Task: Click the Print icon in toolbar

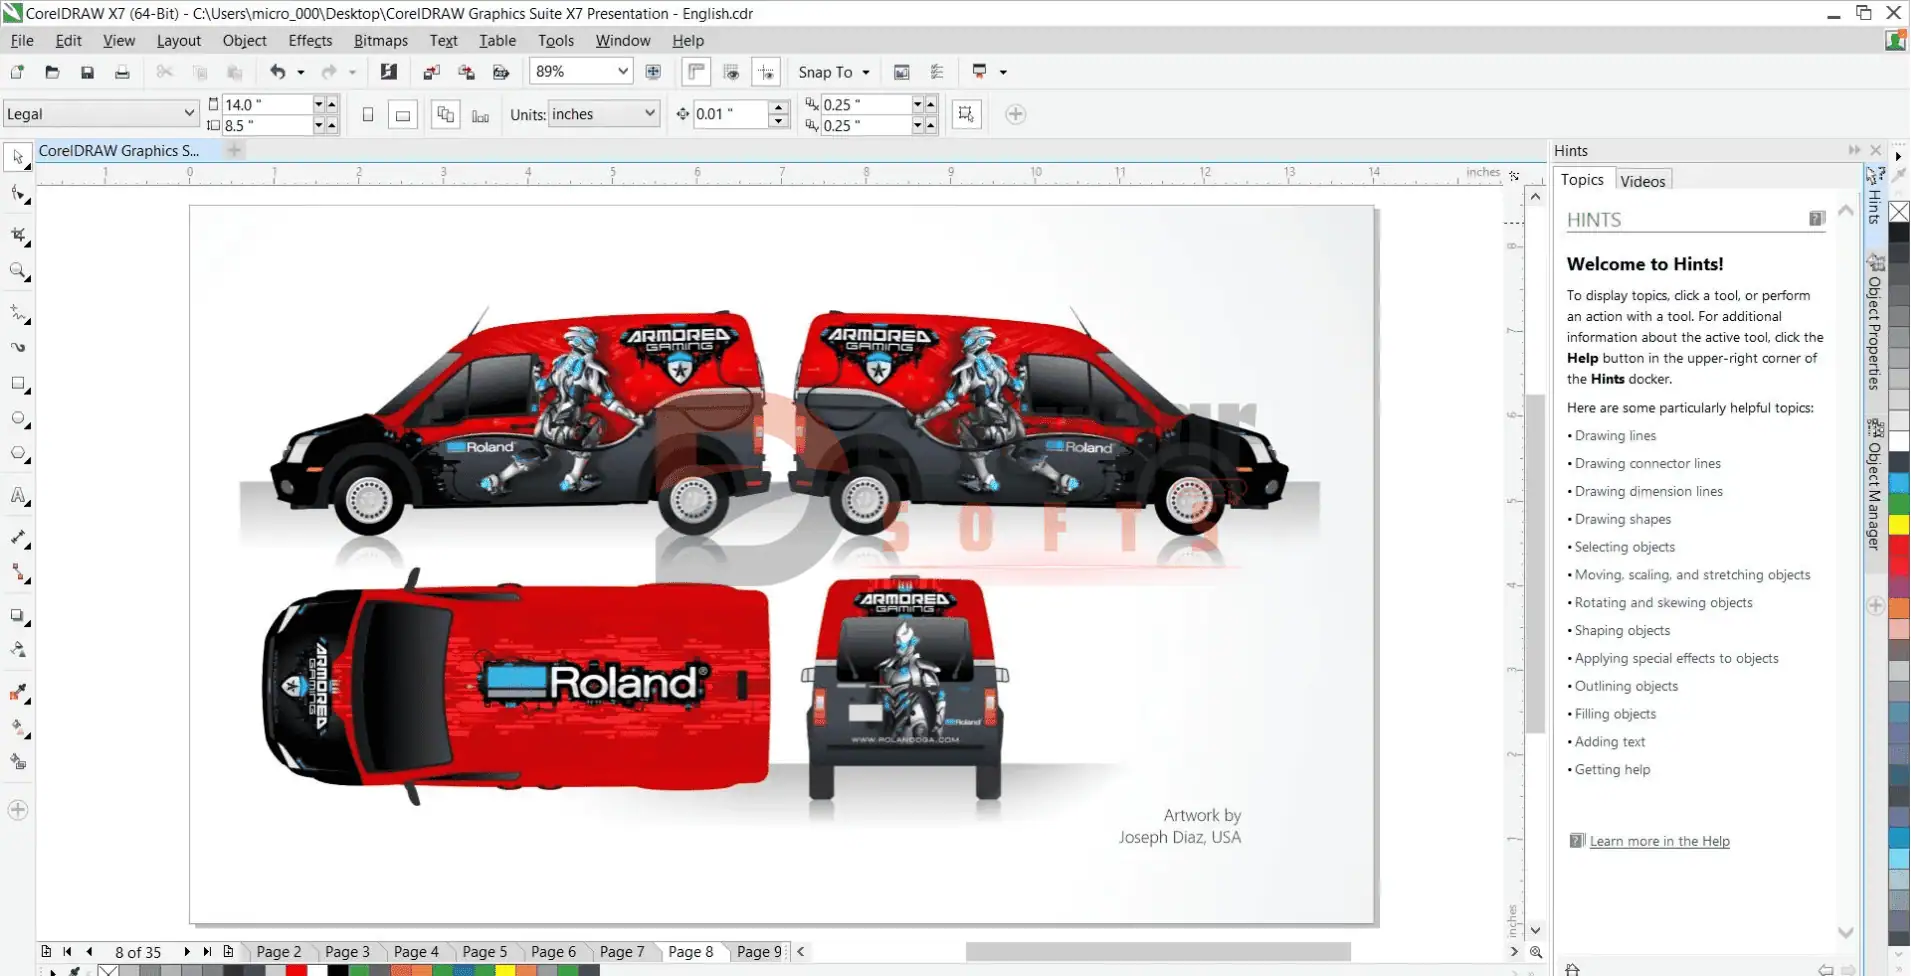Action: 122,72
